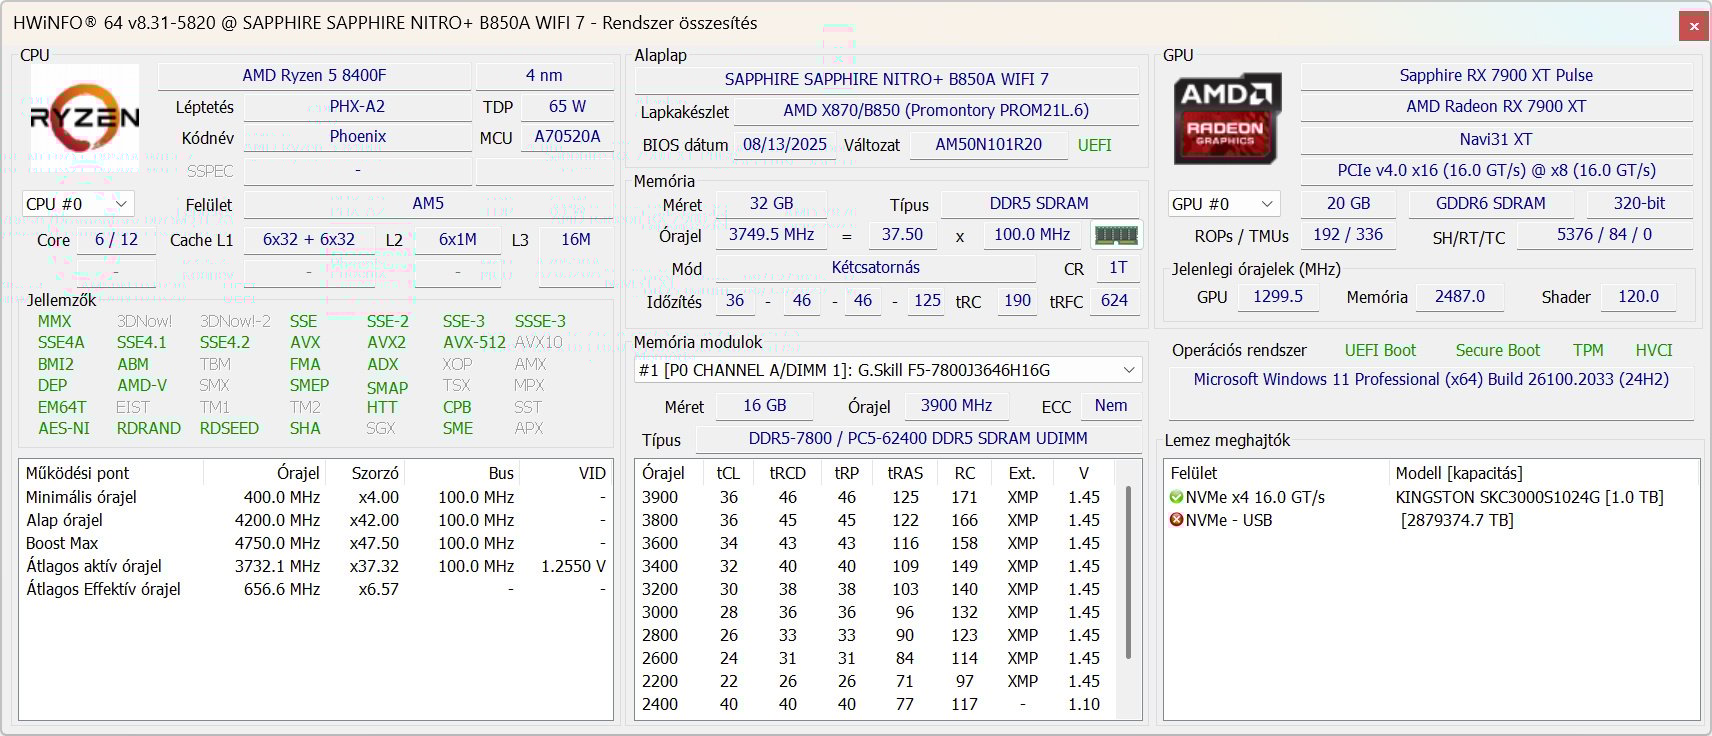Click the green memory module icon
The width and height of the screenshot is (1712, 736).
(x=1116, y=236)
